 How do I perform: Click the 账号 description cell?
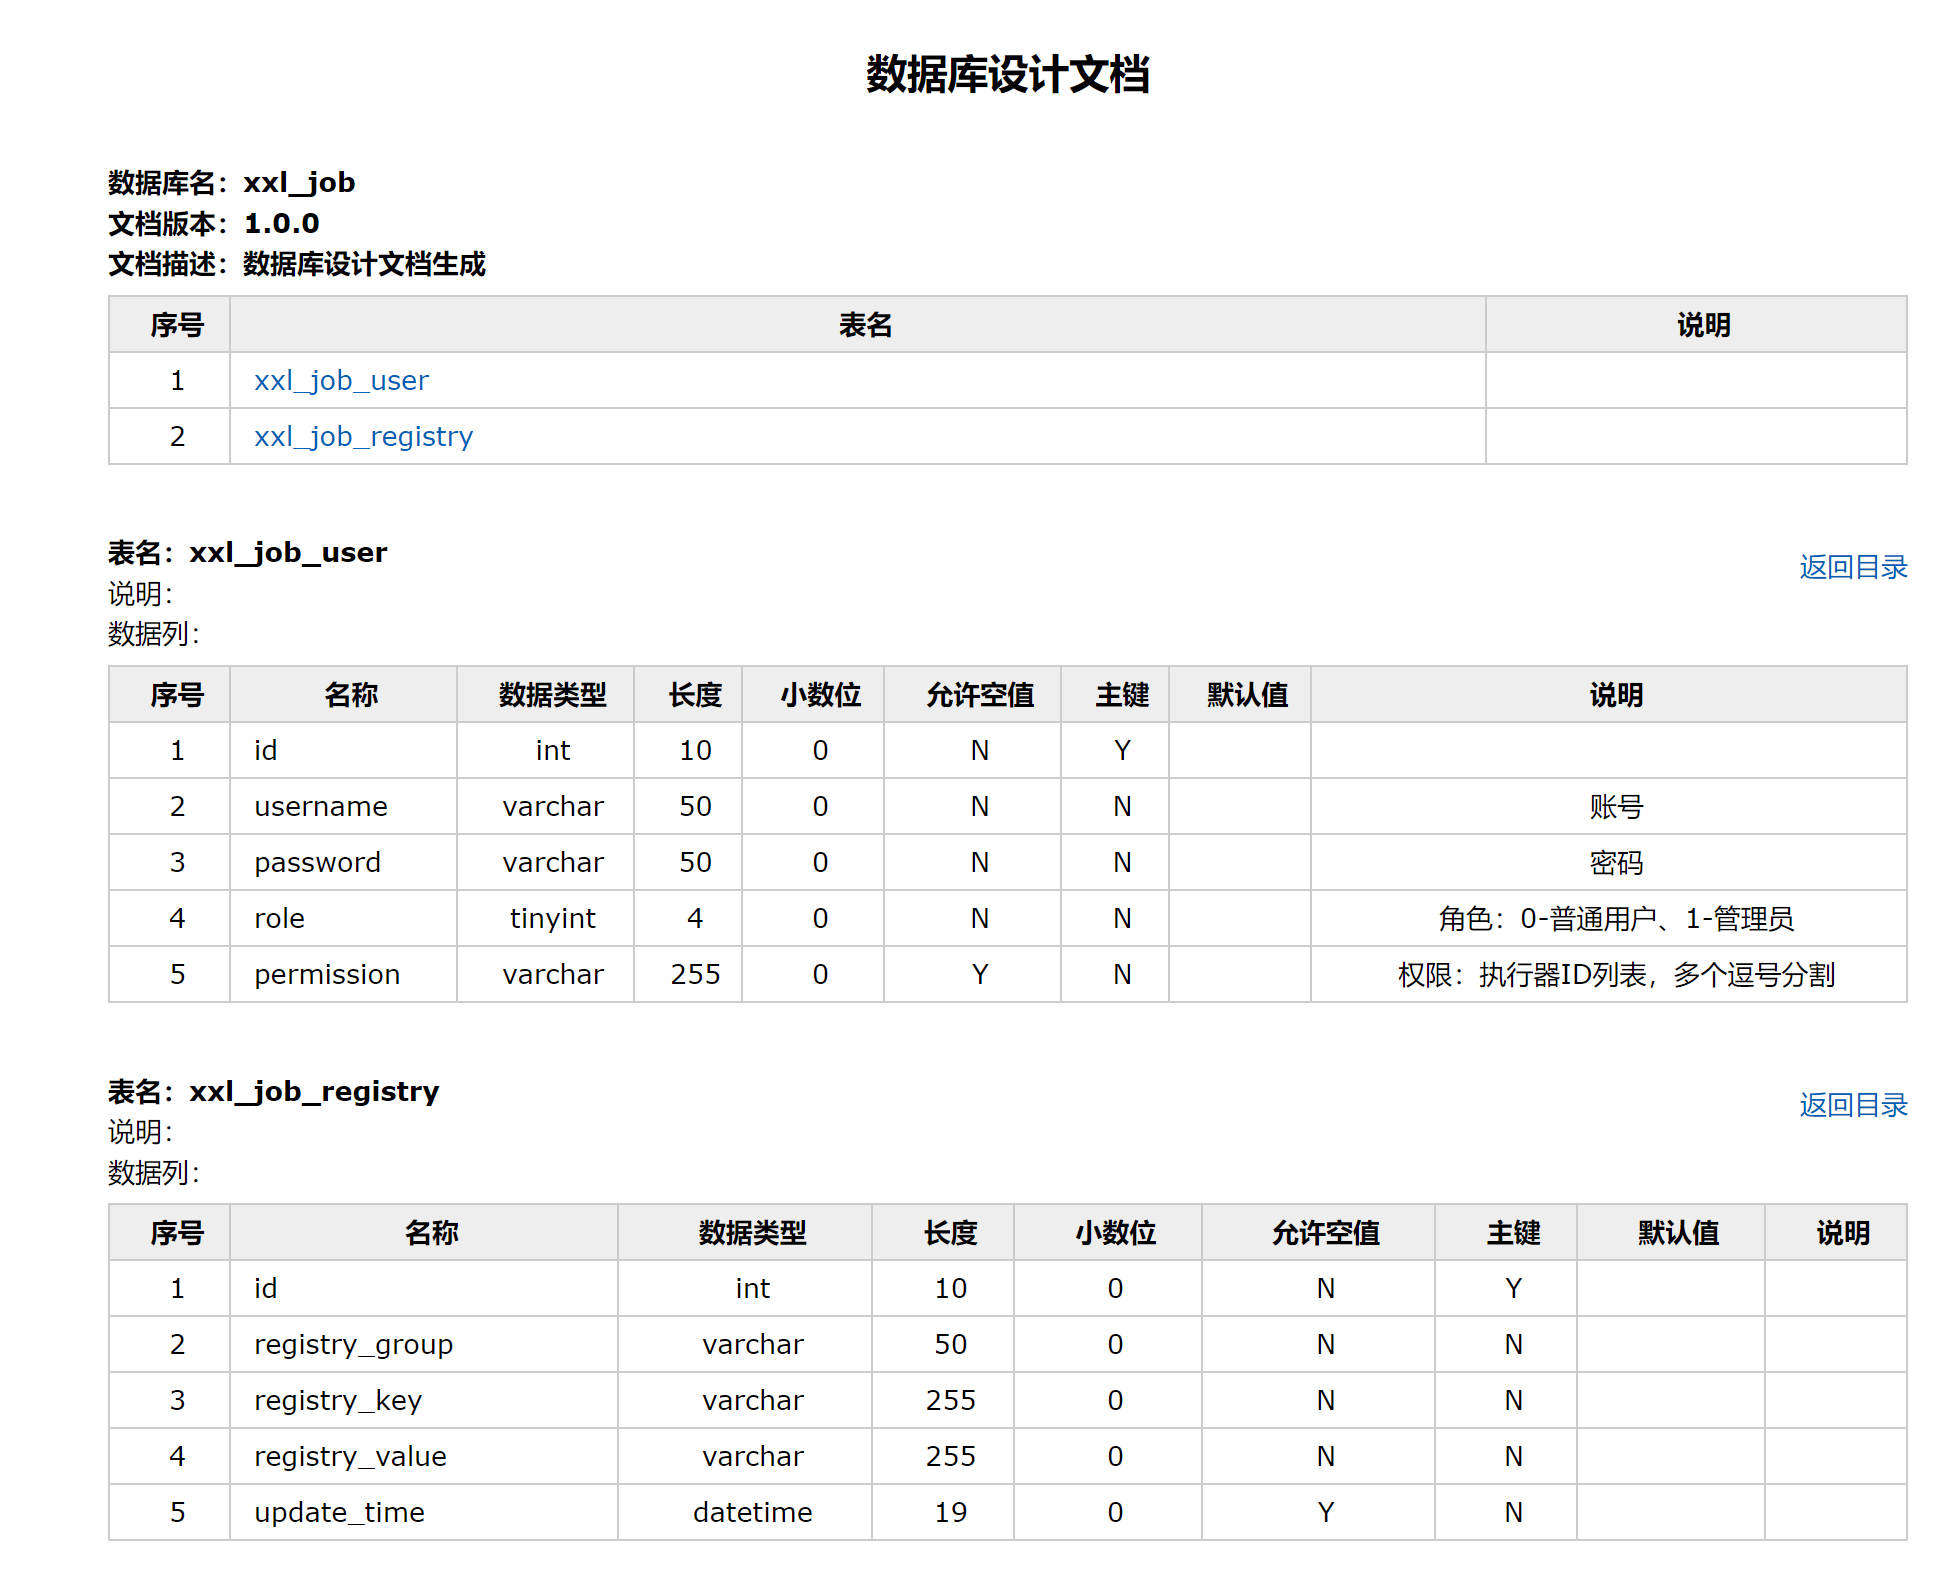tap(1615, 807)
